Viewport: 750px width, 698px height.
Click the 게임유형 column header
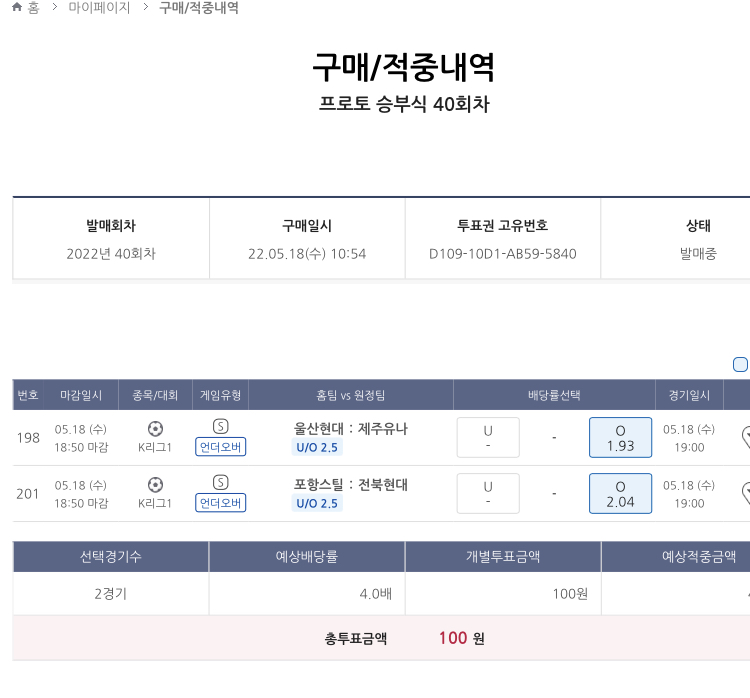click(x=221, y=395)
